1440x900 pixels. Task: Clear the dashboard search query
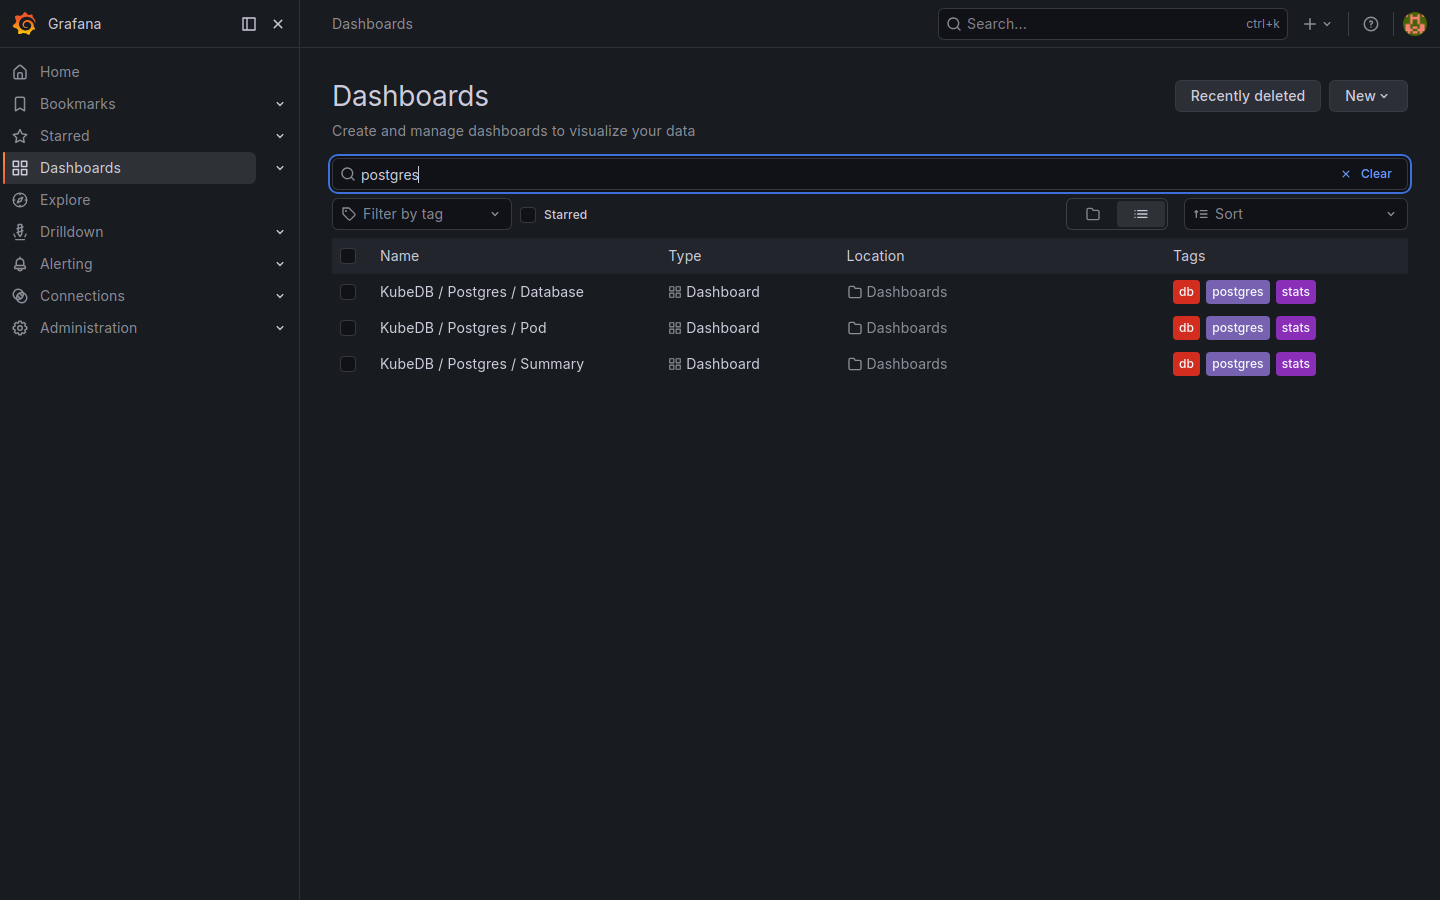pos(1367,174)
